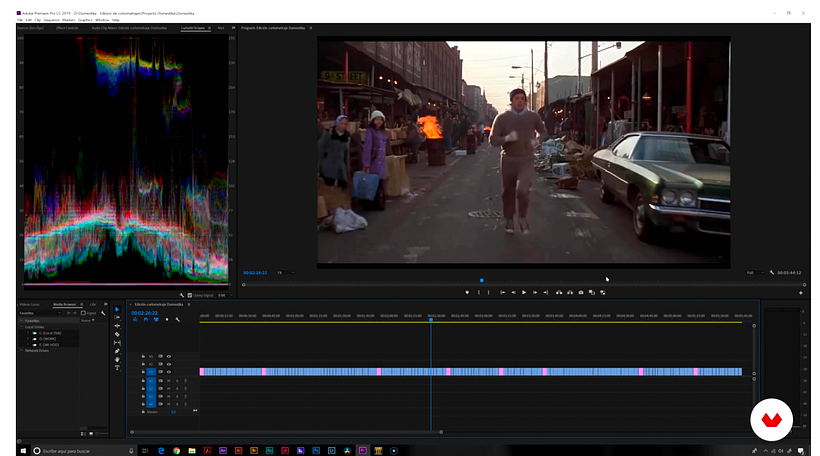Switch to the Effect Controls tab
Image resolution: width=820 pixels, height=456 pixels.
point(67,28)
